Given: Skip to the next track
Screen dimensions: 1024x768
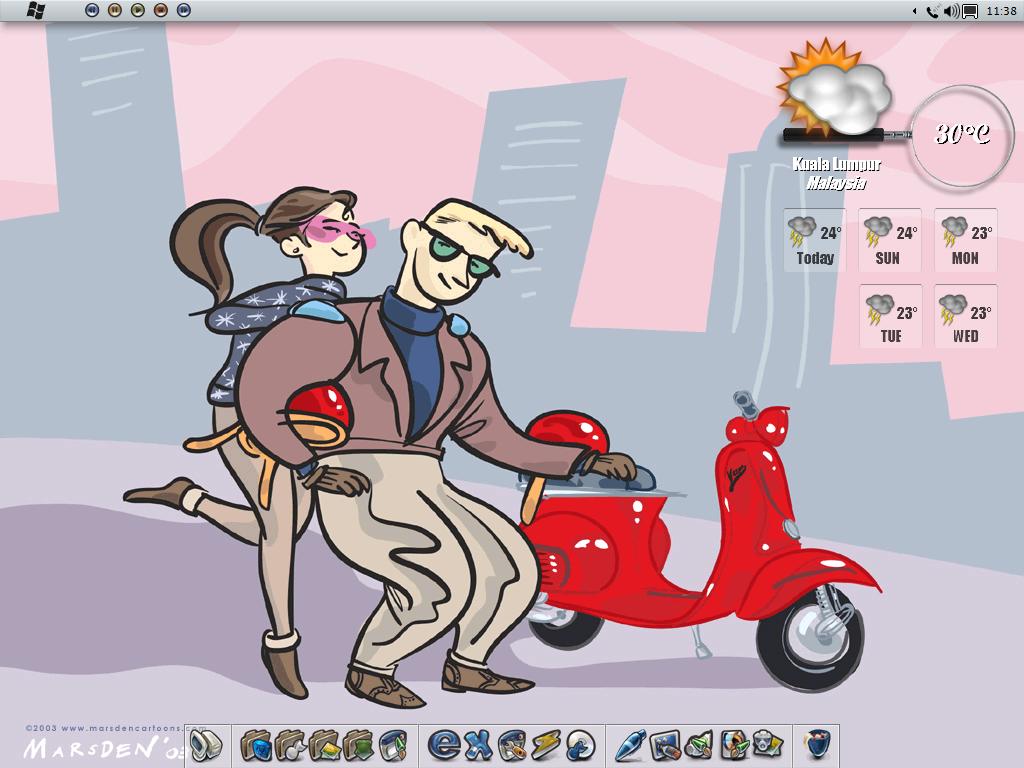Looking at the screenshot, I should click(184, 11).
